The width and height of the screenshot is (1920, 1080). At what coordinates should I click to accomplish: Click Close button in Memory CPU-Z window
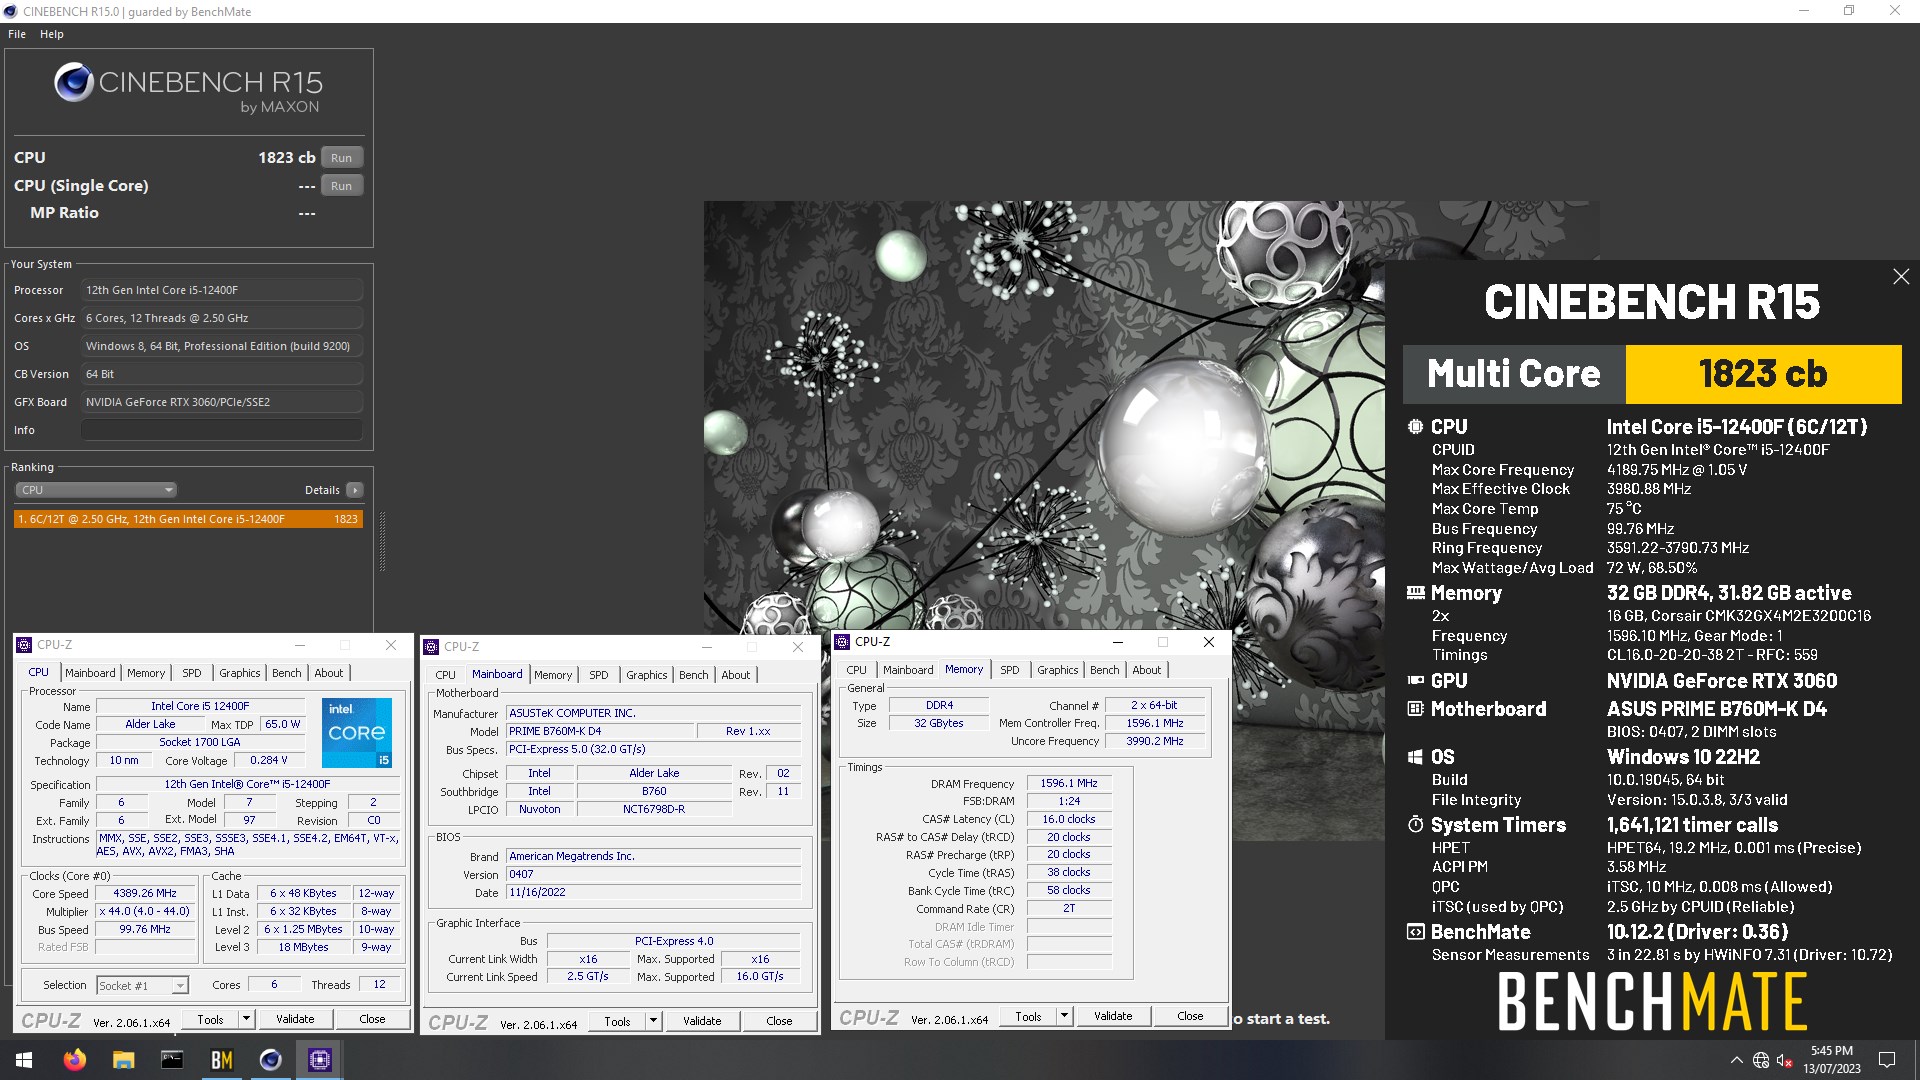tap(1190, 1016)
